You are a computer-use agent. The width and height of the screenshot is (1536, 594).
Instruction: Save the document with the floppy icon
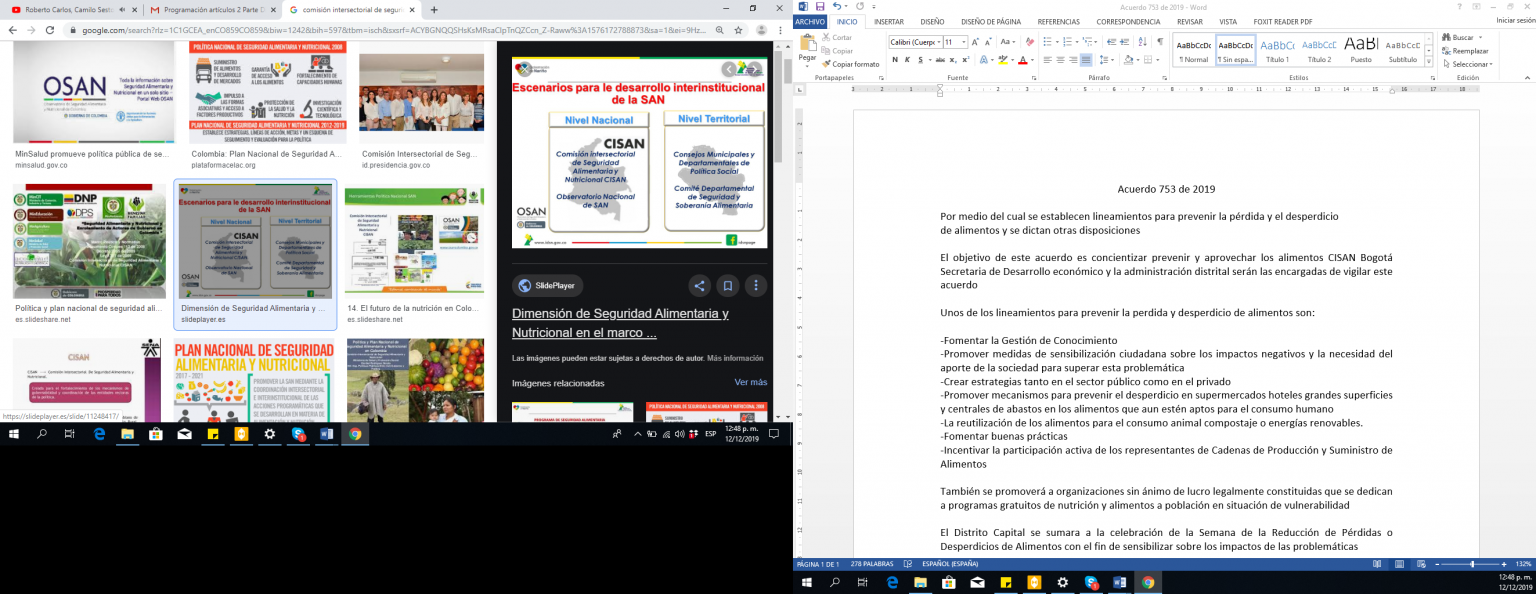[x=820, y=6]
